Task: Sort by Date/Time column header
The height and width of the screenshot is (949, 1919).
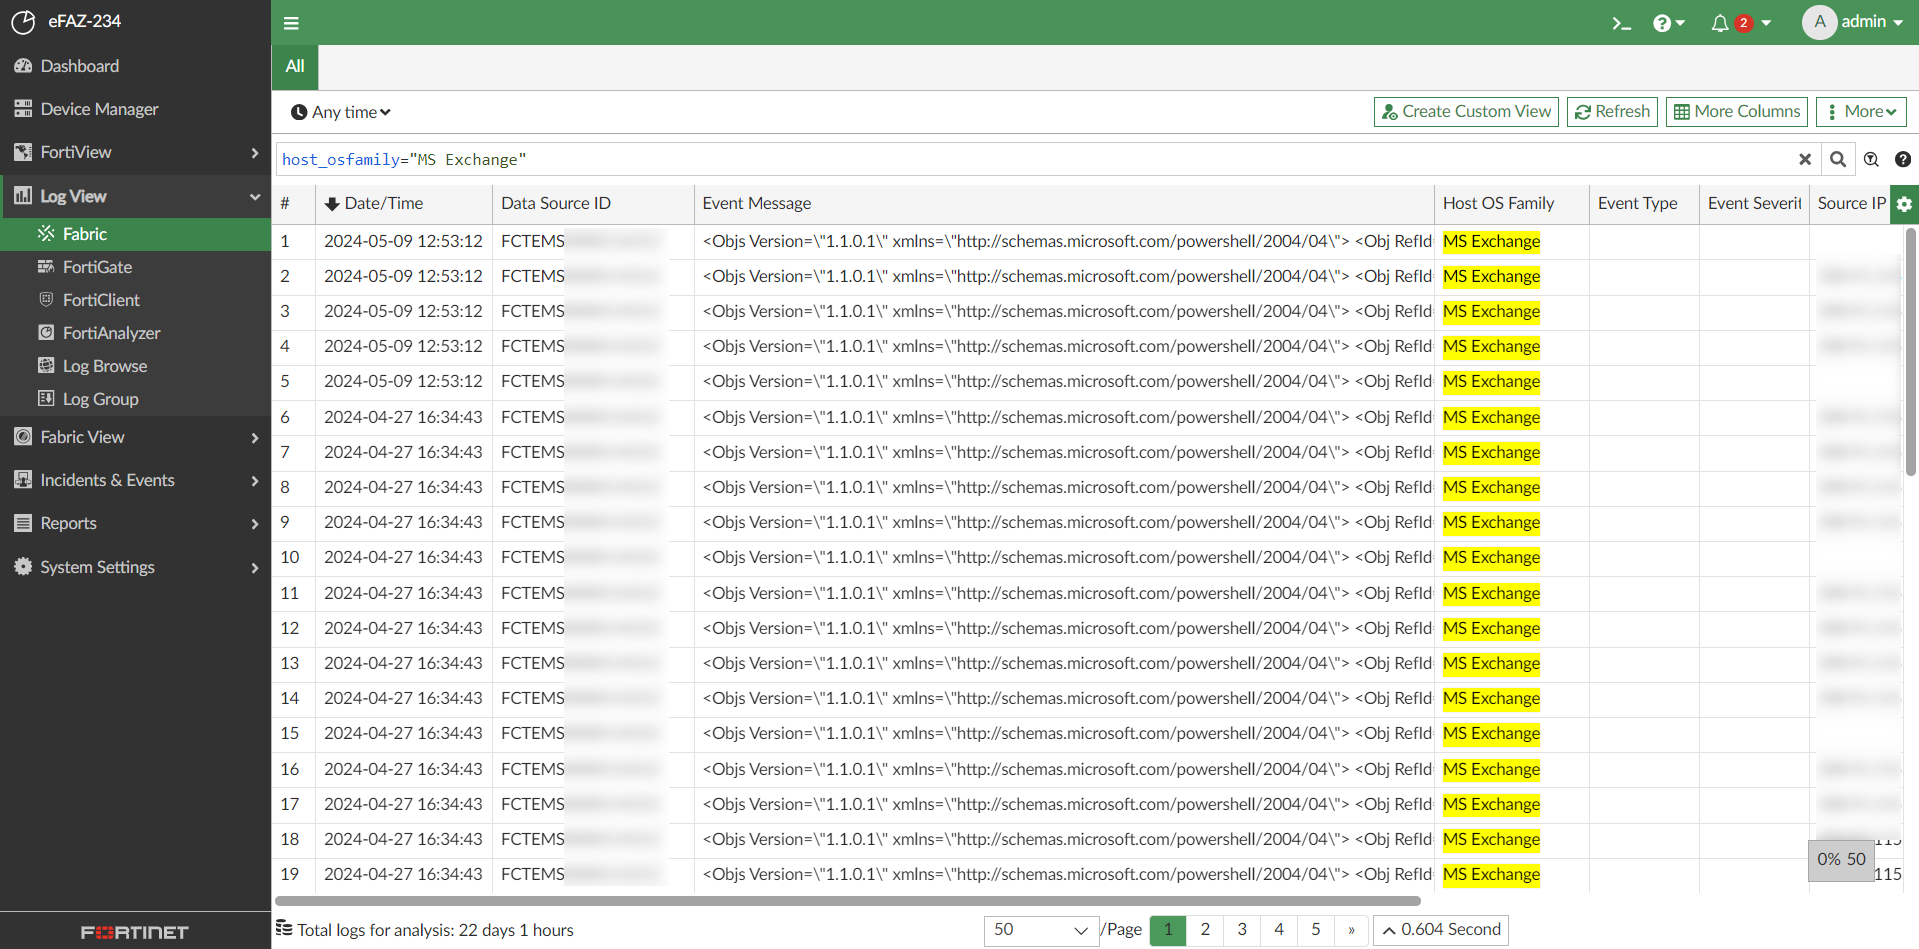Action: point(383,204)
